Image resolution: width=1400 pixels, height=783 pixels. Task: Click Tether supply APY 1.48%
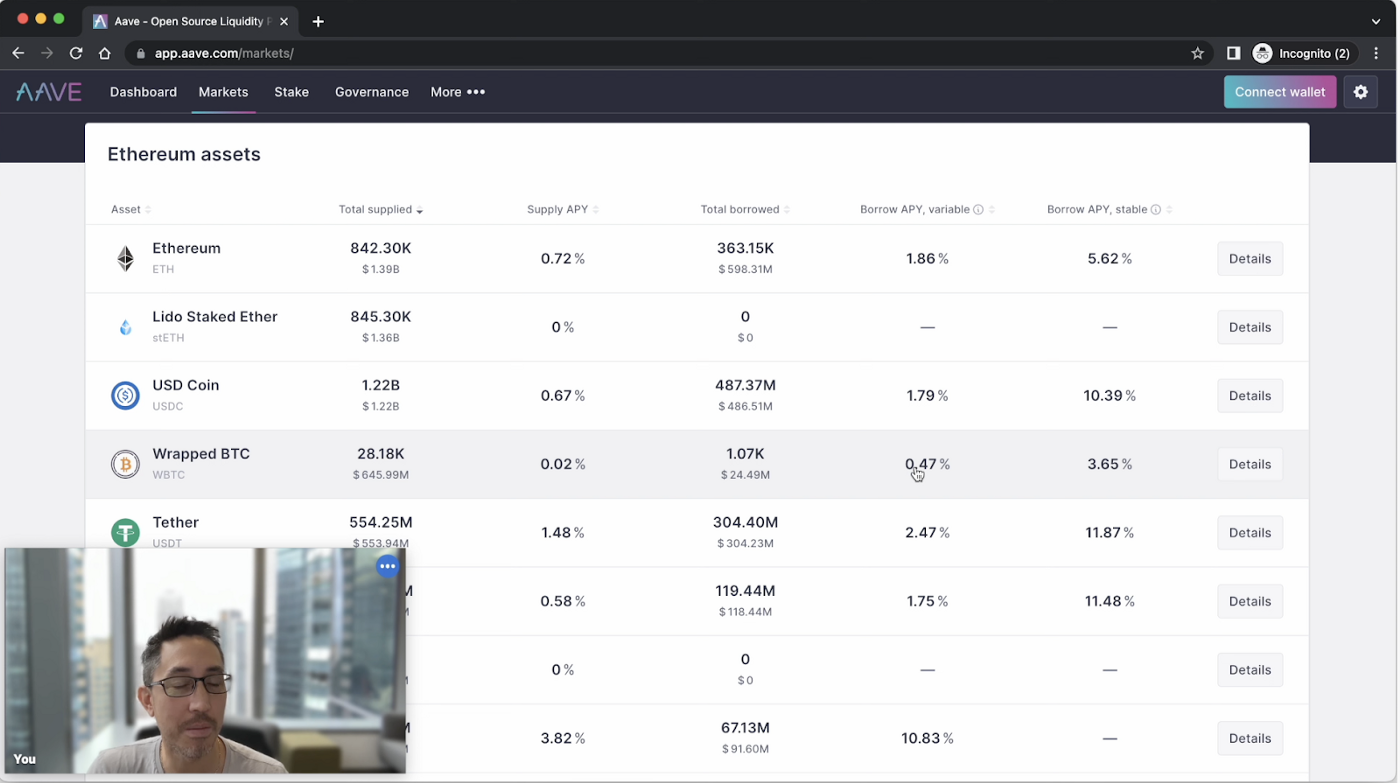[x=562, y=533]
